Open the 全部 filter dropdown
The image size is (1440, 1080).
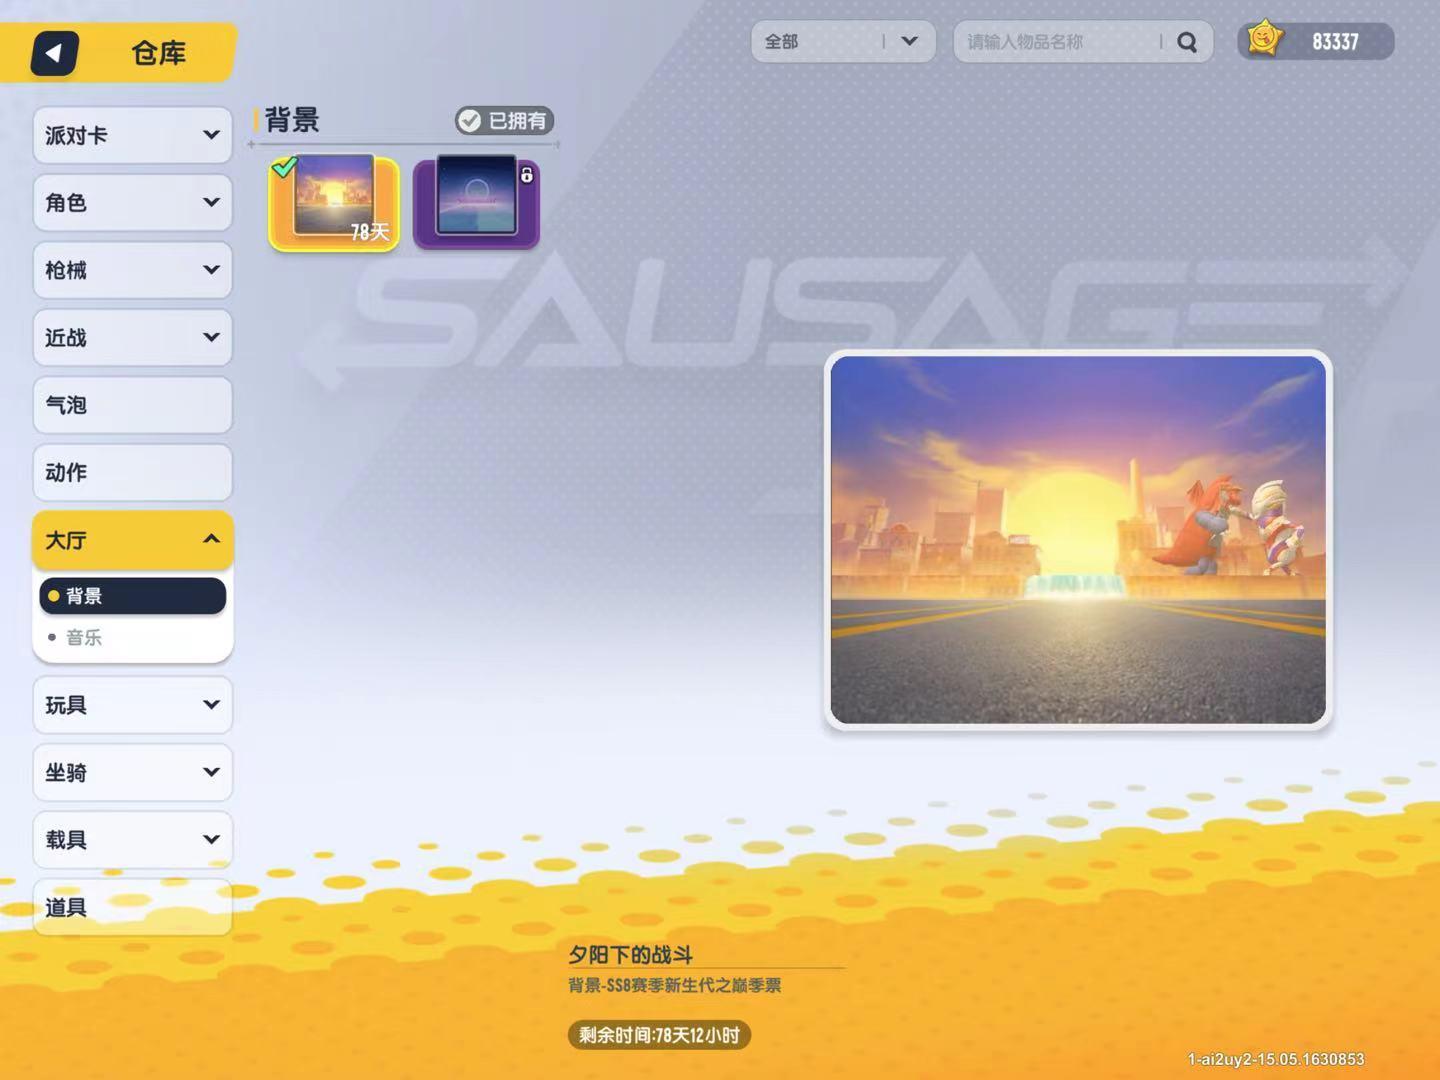[x=843, y=42]
